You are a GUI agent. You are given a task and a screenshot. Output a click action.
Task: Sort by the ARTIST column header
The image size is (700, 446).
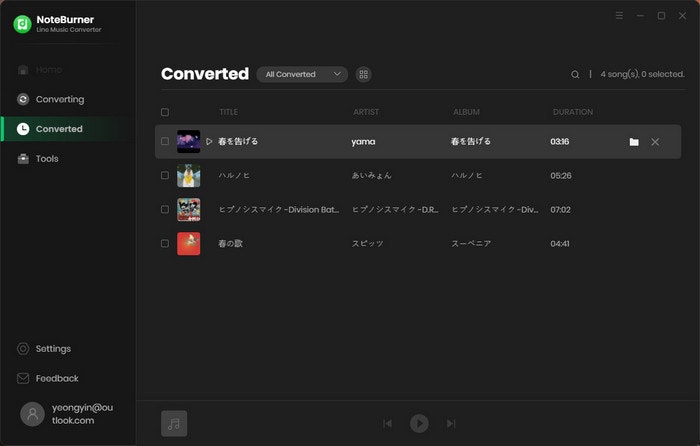[366, 112]
